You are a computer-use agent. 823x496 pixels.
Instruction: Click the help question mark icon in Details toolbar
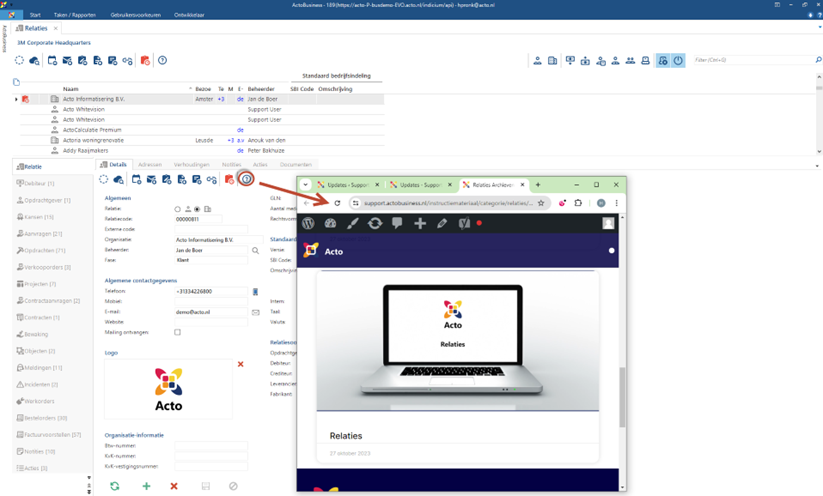(246, 180)
